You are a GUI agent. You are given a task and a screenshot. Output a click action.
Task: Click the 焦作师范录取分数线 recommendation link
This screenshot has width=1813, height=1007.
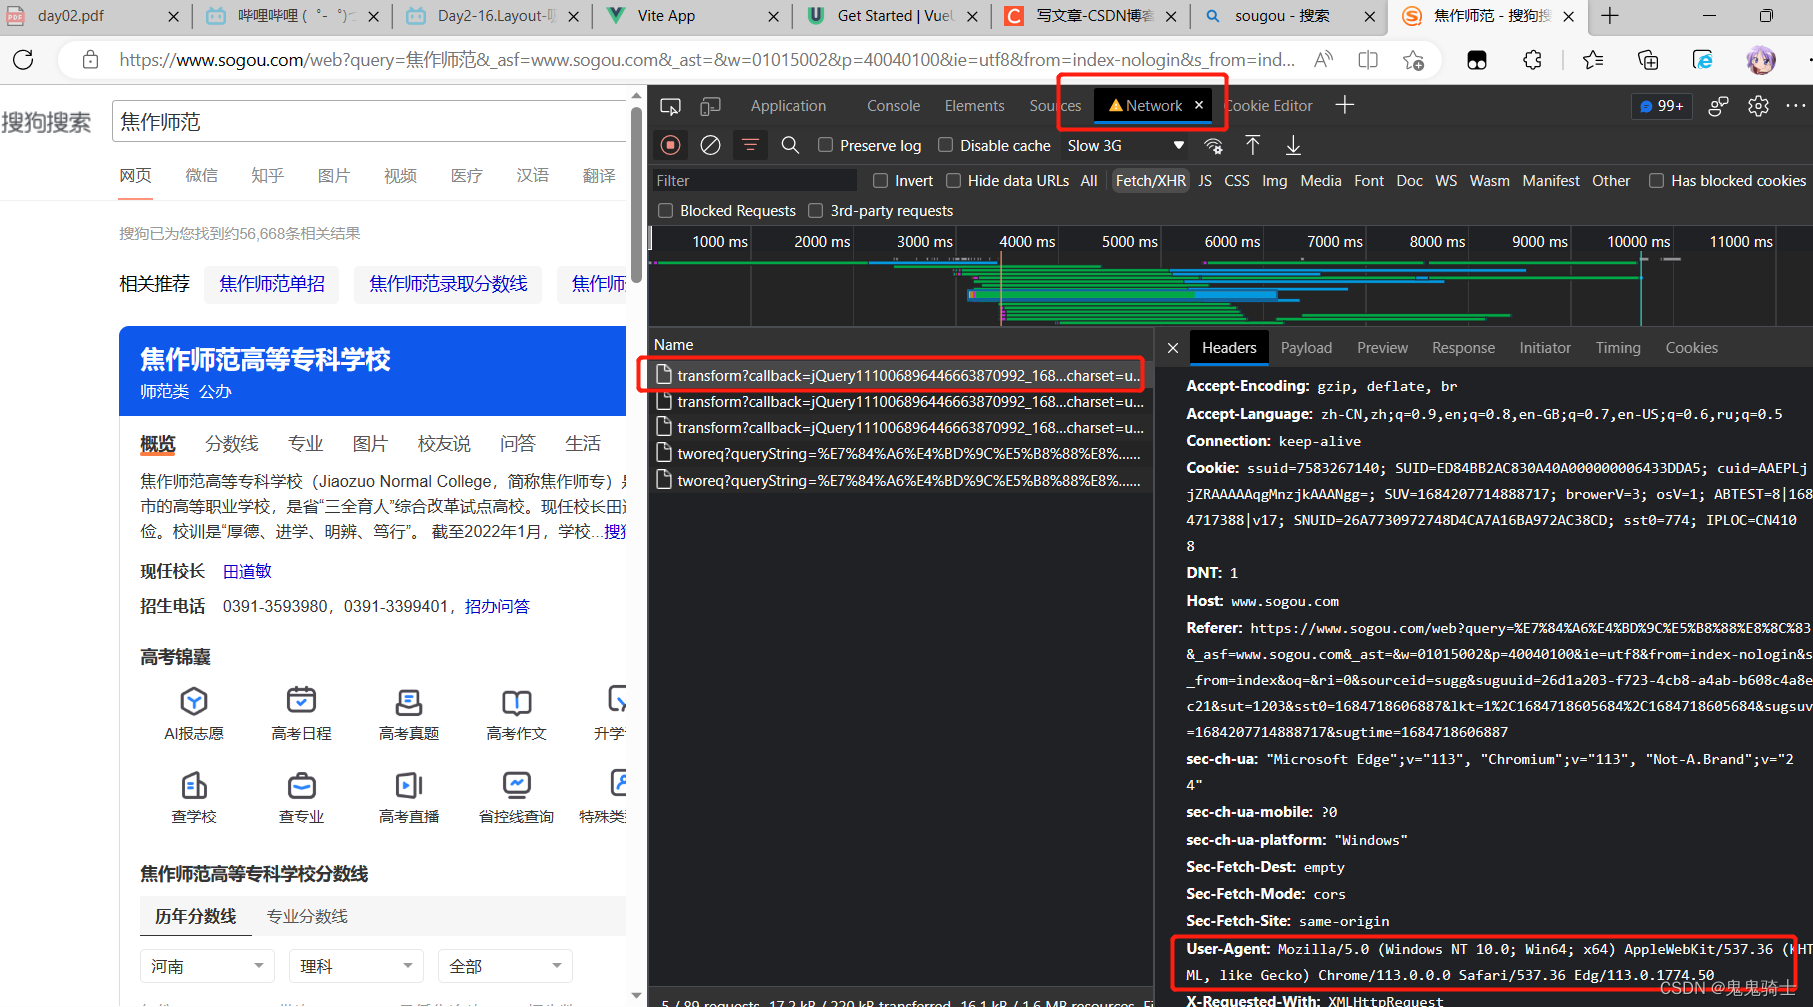pyautogui.click(x=447, y=284)
